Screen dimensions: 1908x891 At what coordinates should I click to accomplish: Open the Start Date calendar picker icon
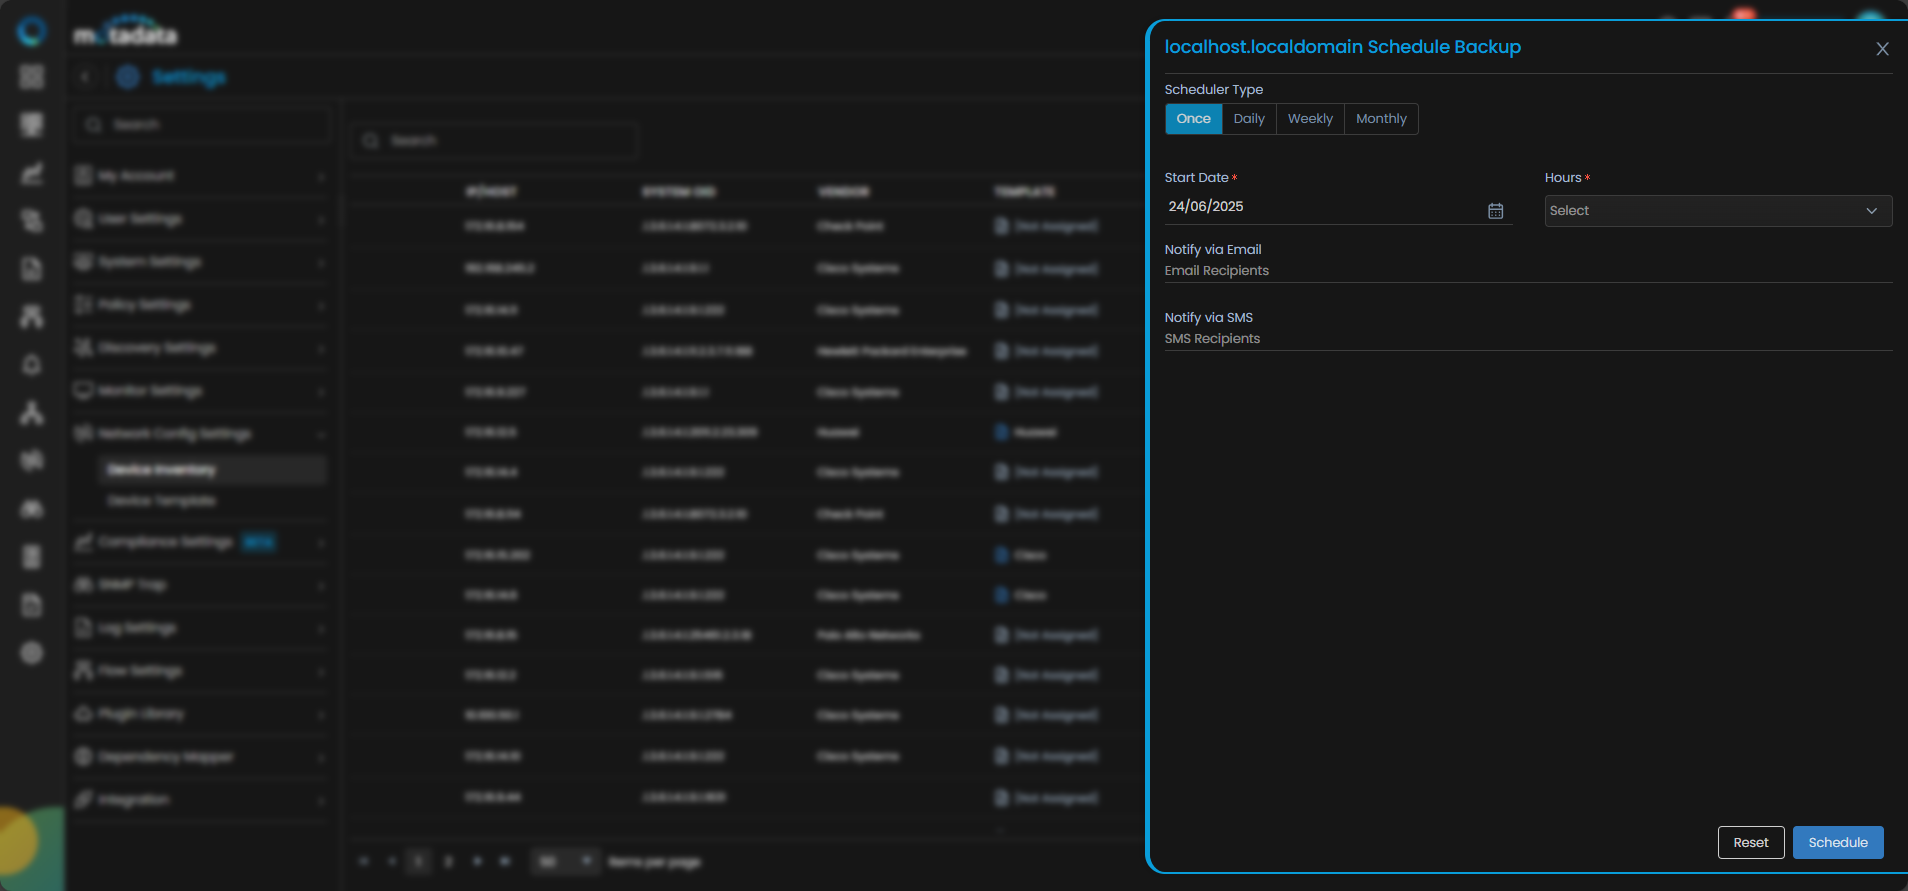click(1495, 211)
